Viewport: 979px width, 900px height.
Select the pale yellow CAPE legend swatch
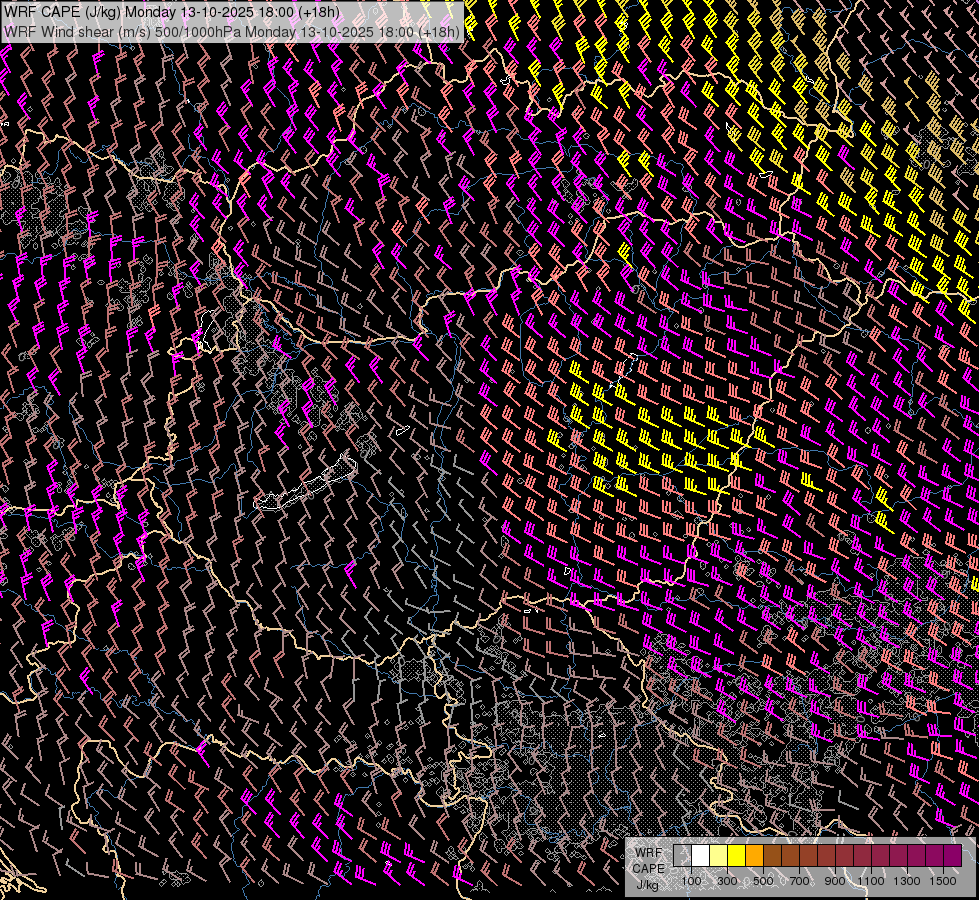718,855
